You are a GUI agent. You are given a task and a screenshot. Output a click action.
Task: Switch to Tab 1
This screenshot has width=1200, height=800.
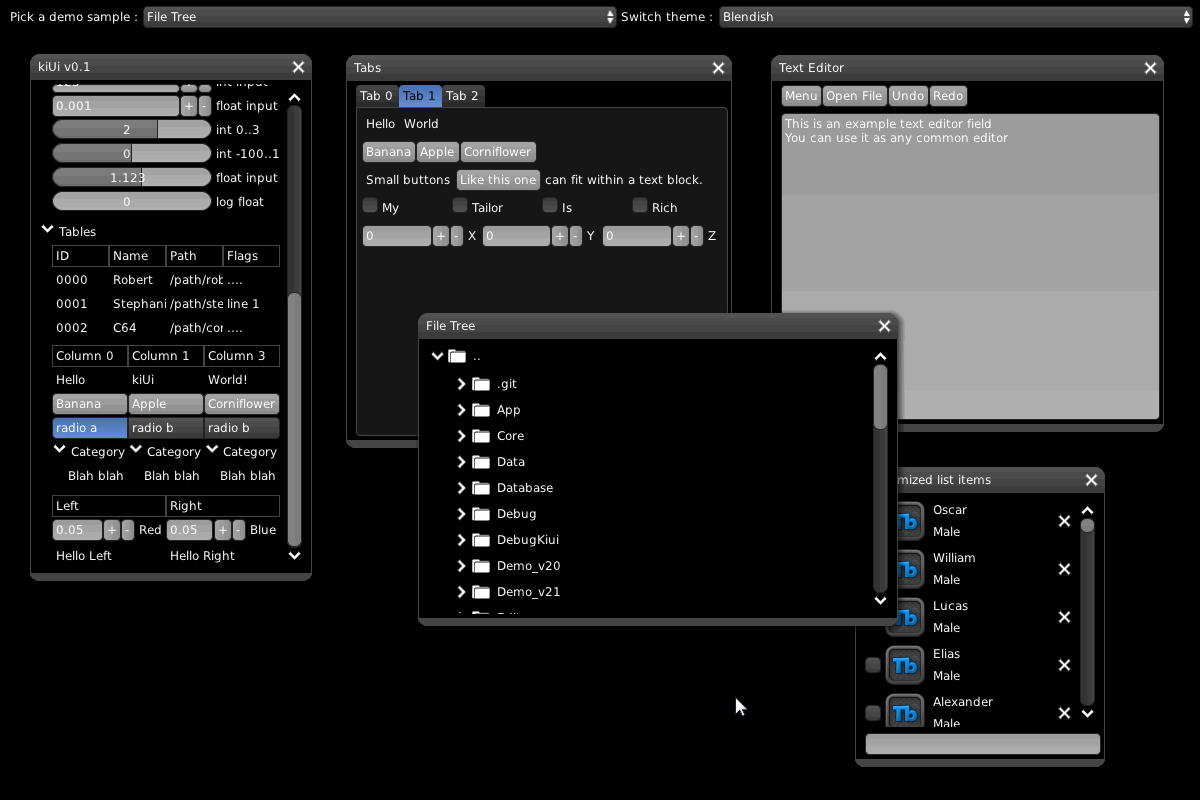[x=420, y=96]
